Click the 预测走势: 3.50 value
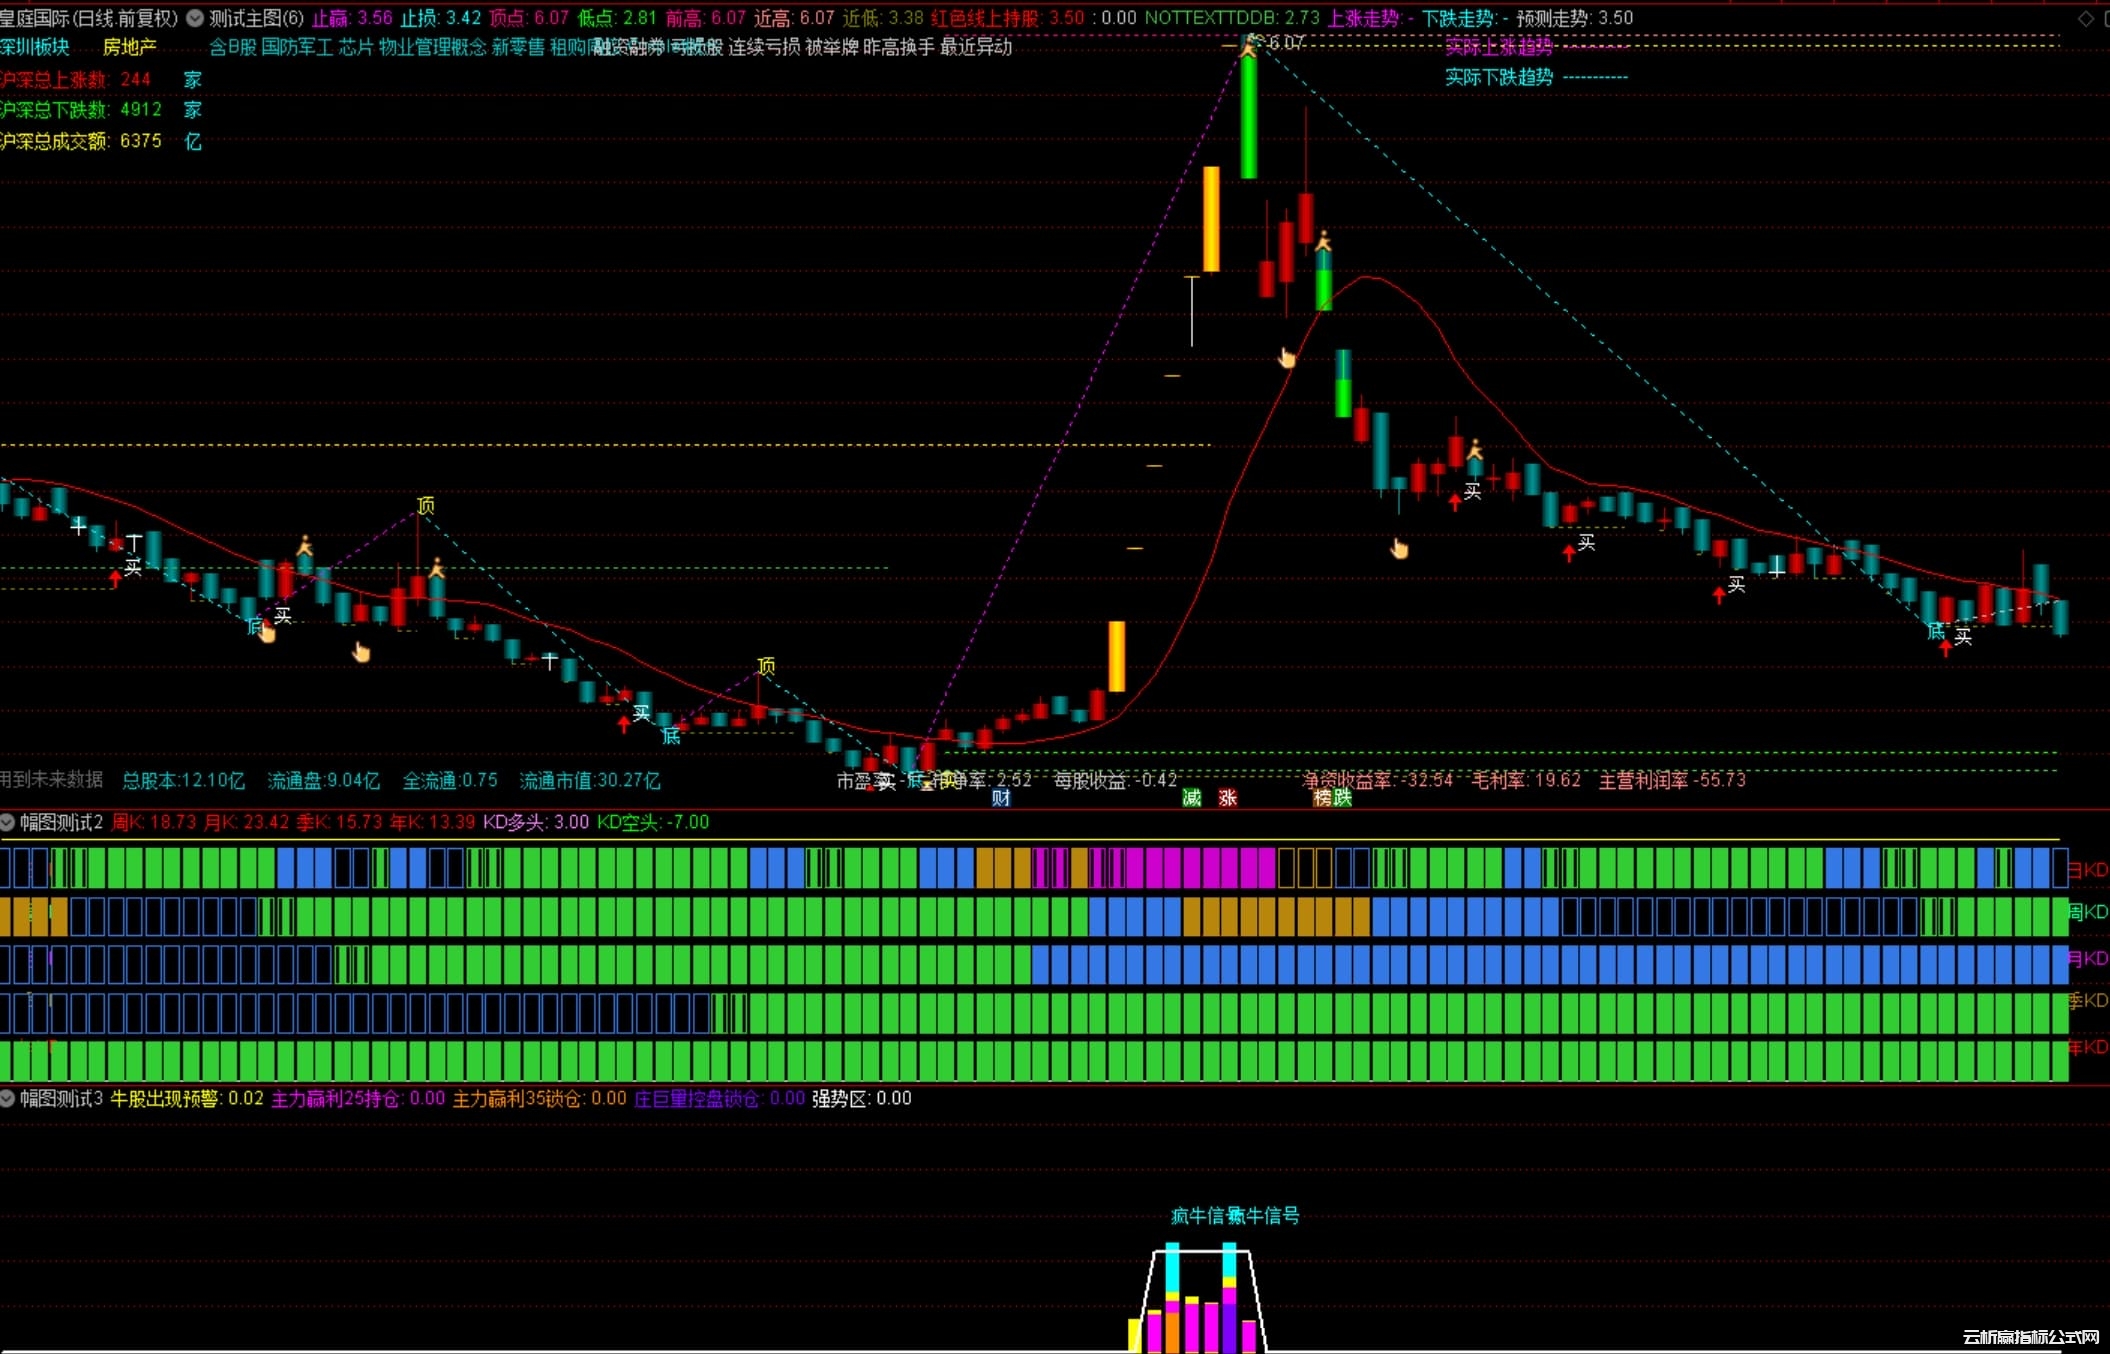 (x=1575, y=18)
